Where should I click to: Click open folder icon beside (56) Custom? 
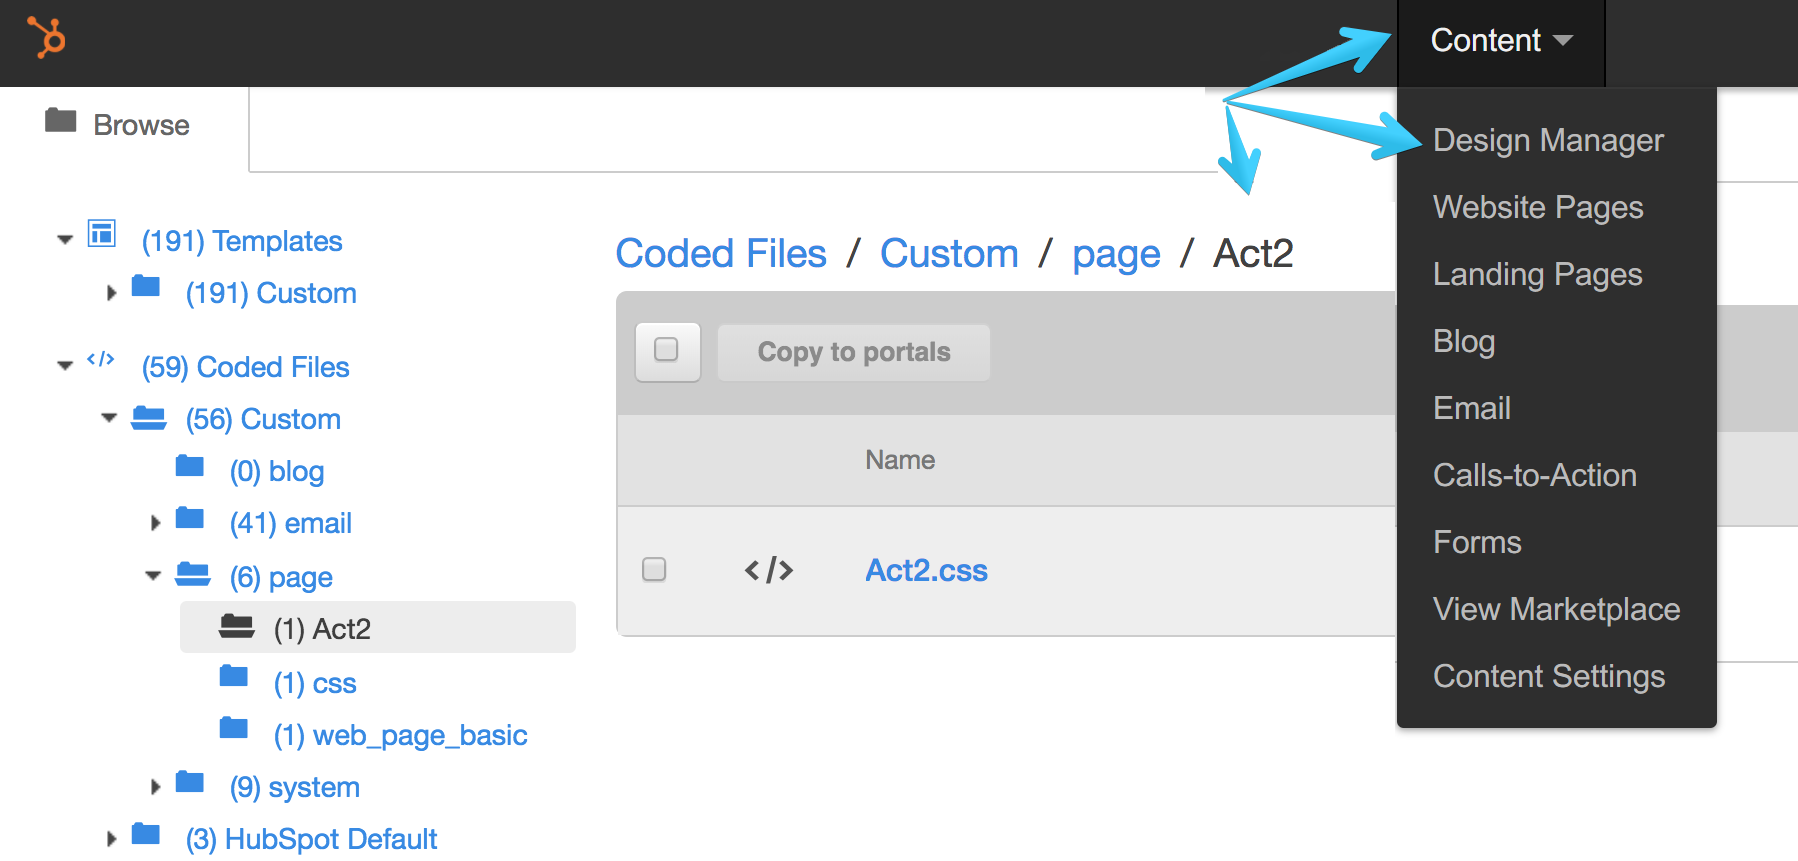pos(149,417)
